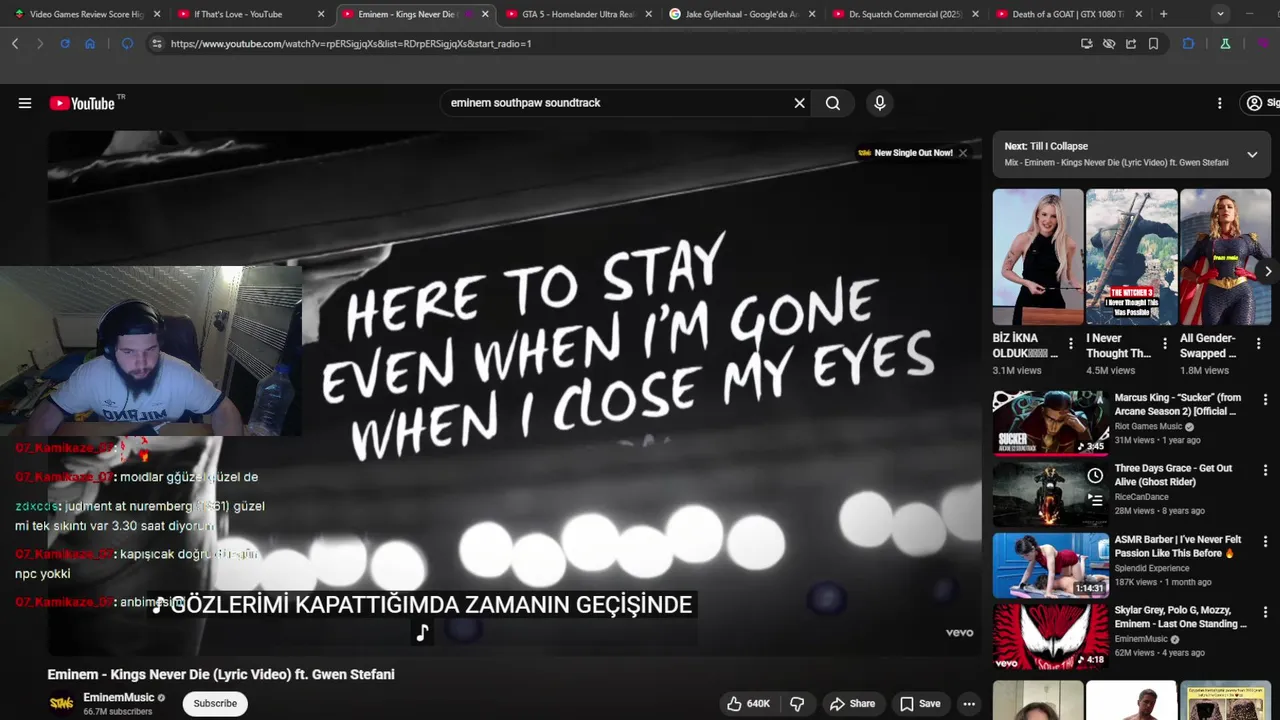Open the browser extensions puzzle icon

(x=1188, y=44)
